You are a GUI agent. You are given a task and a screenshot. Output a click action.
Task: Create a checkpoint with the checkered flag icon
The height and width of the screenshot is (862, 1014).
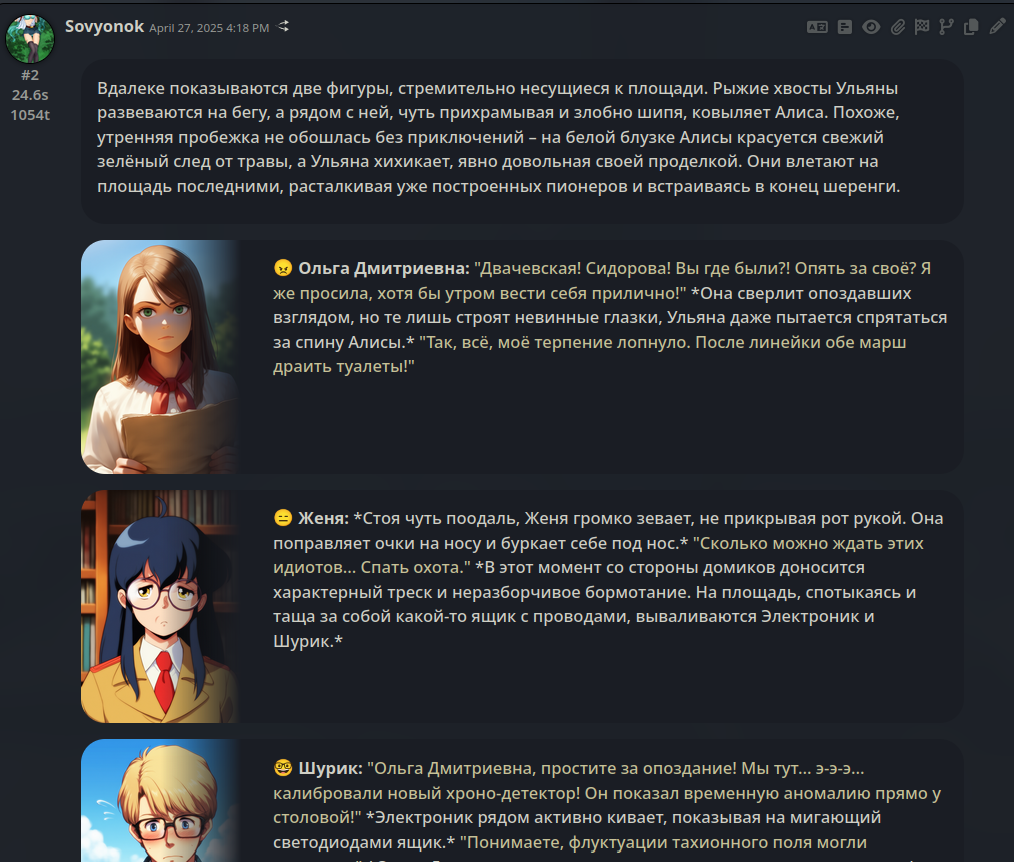(x=922, y=27)
